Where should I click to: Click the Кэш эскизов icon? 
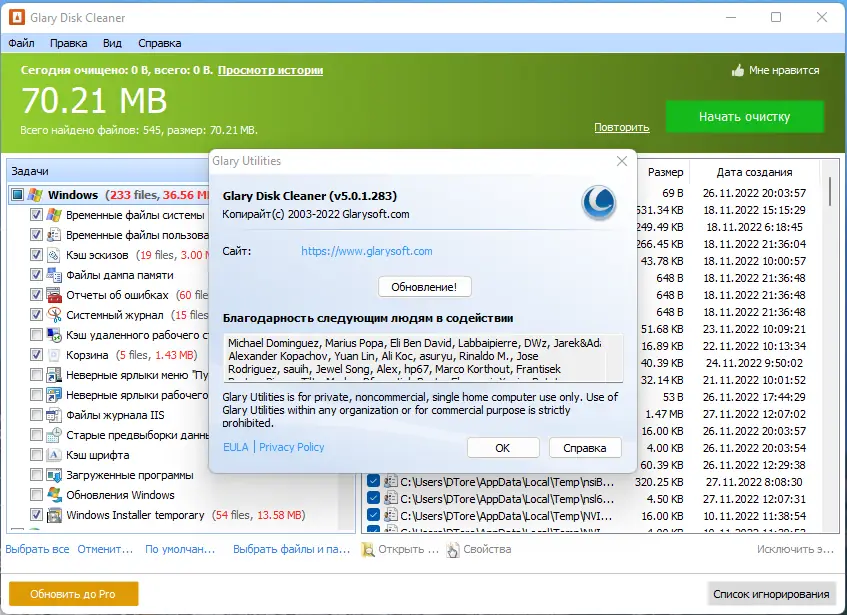point(53,255)
